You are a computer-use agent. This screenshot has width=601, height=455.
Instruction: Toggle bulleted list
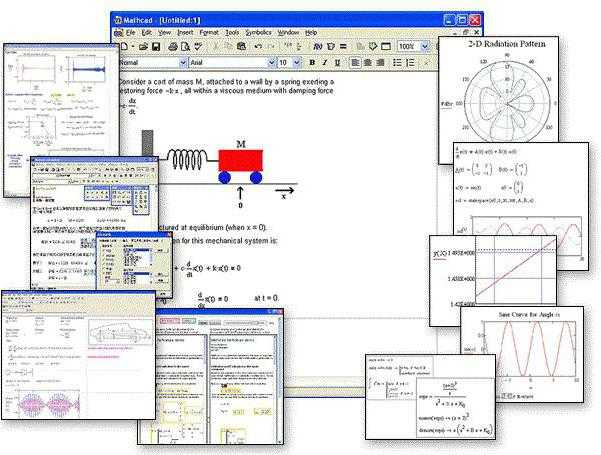(397, 62)
